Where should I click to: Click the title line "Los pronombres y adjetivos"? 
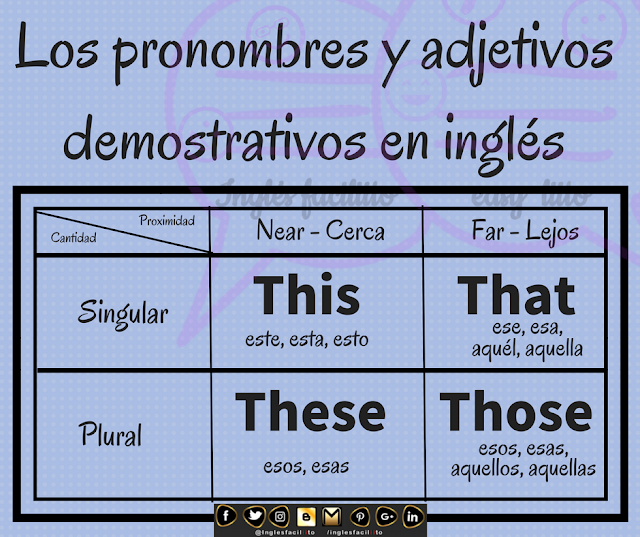[314, 53]
